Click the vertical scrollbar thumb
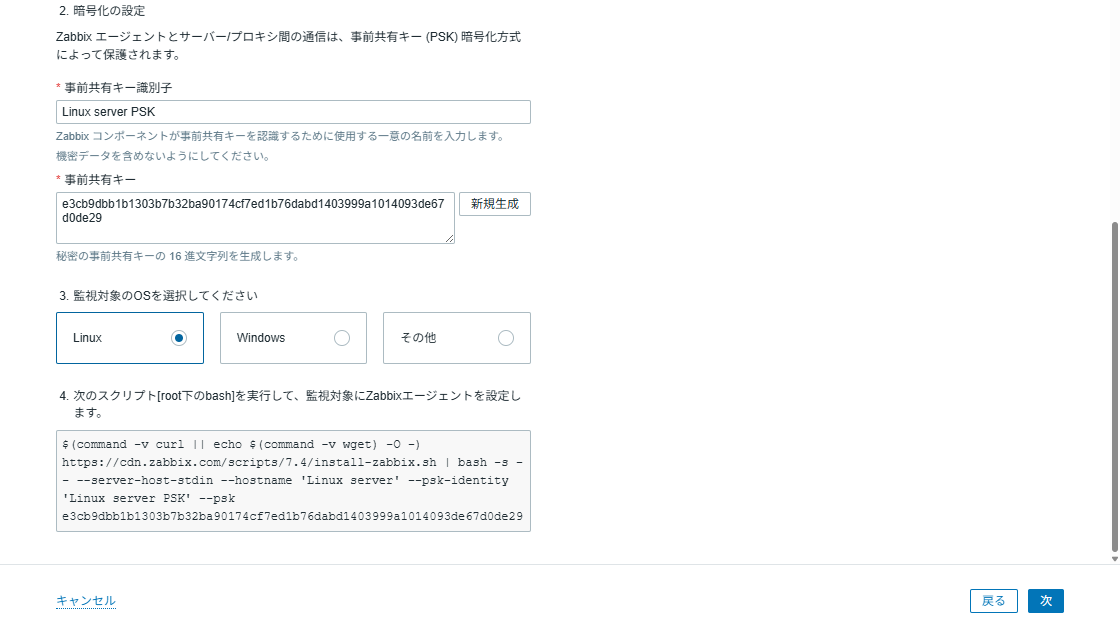 pos(1114,387)
